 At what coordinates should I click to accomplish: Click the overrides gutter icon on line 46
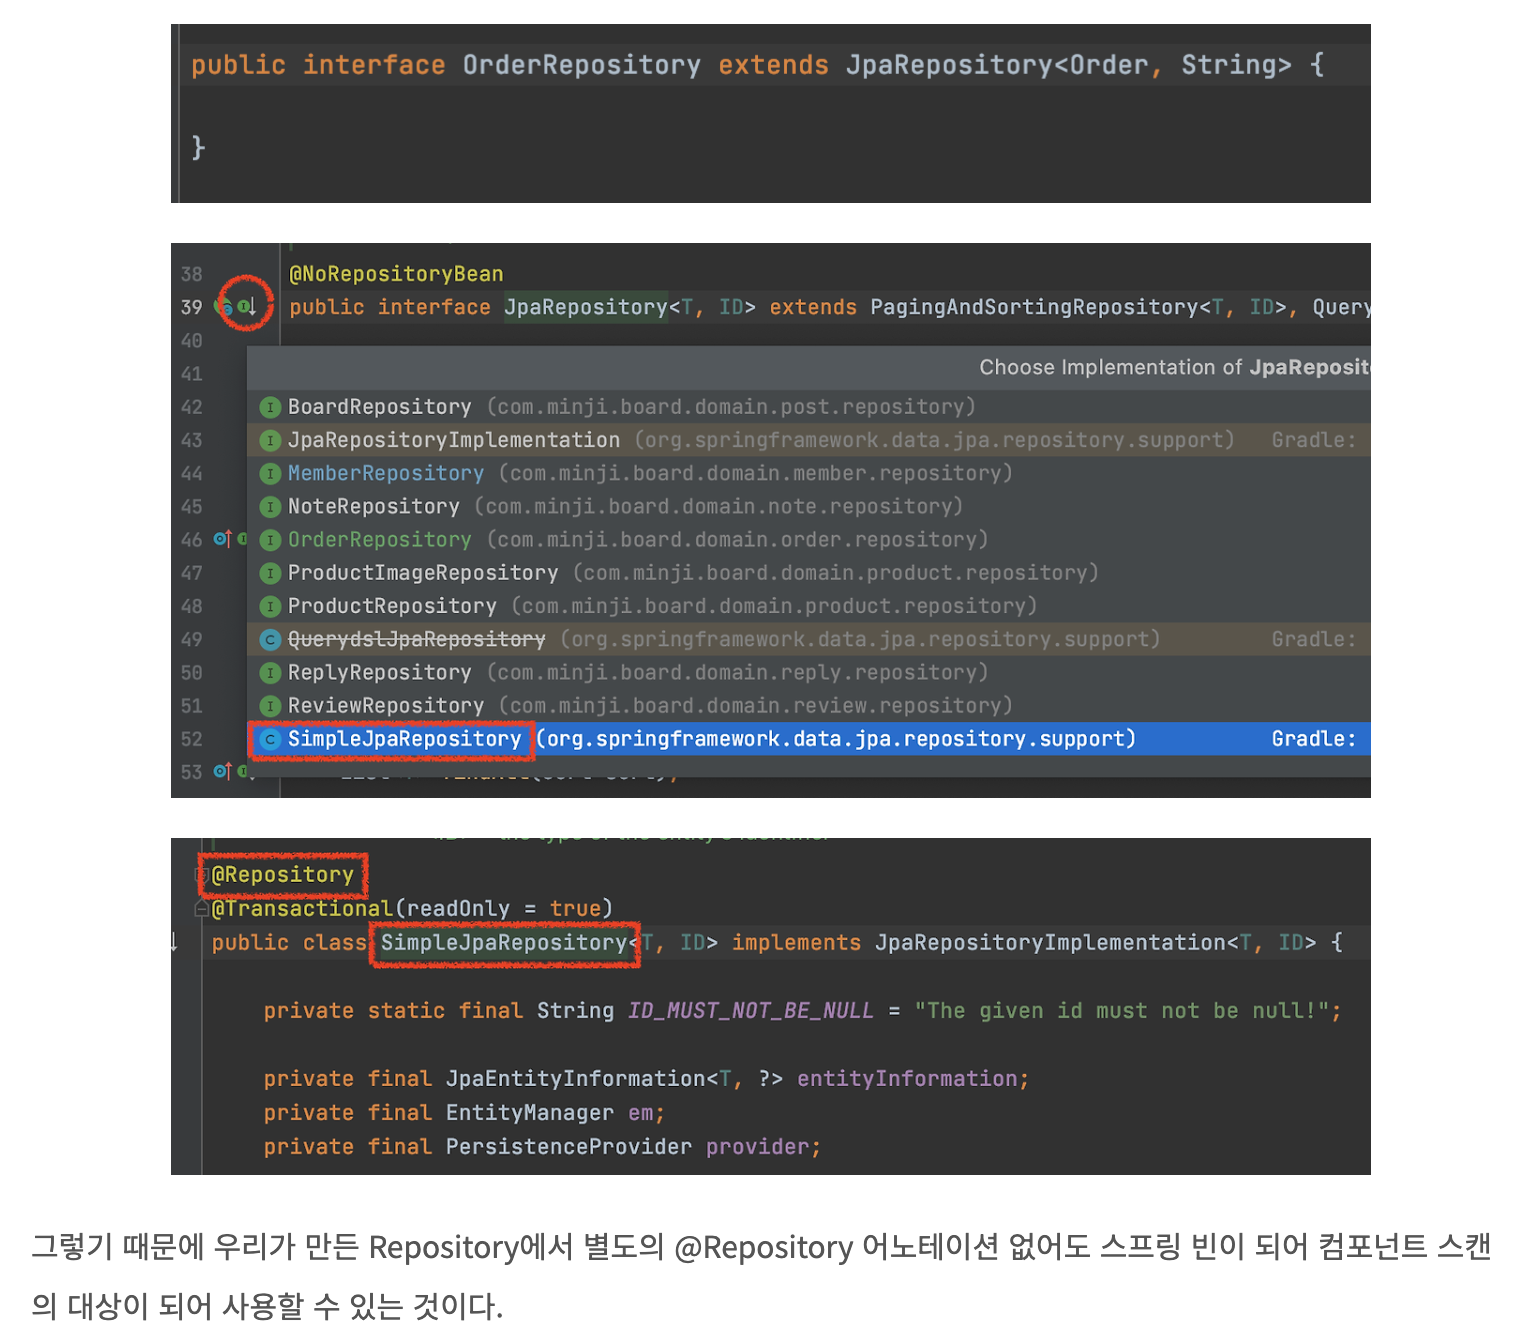click(x=222, y=539)
